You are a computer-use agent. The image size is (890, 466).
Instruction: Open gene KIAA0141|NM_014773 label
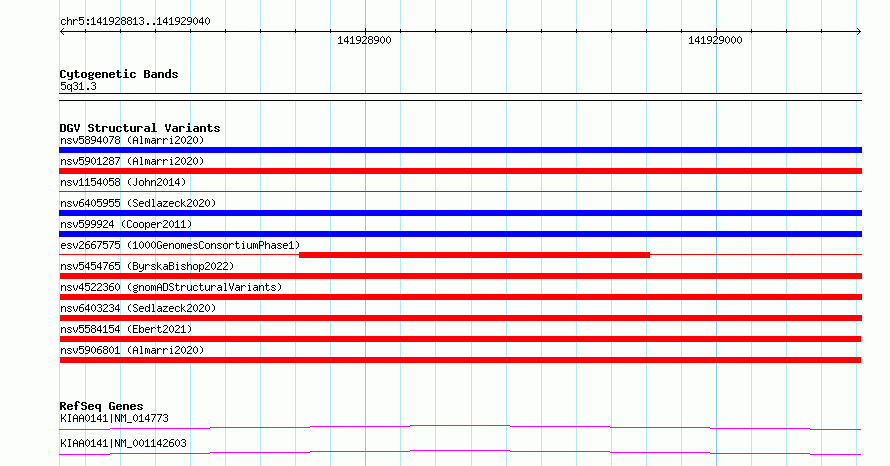click(x=114, y=418)
